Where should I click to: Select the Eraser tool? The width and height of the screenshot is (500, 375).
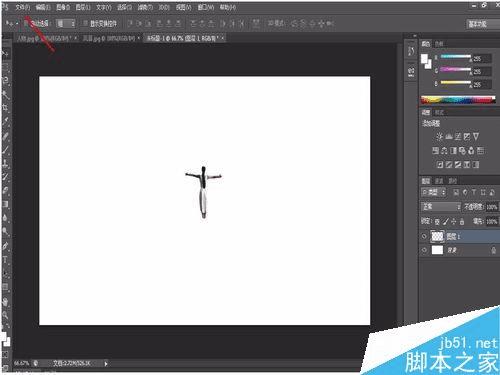[x=5, y=191]
